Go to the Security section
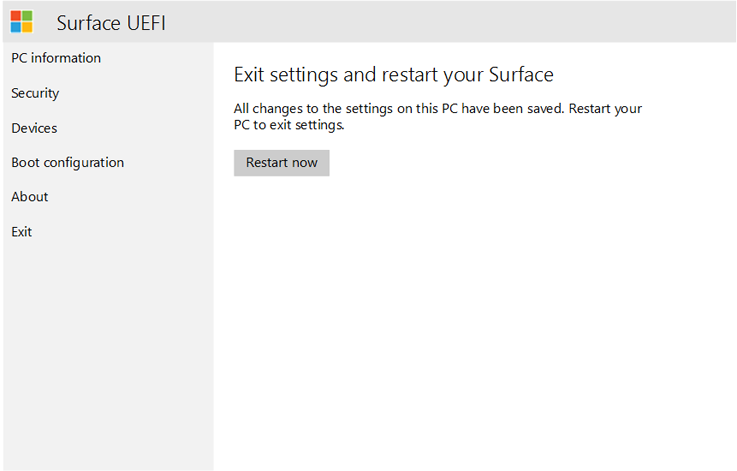737x471 pixels. point(35,93)
